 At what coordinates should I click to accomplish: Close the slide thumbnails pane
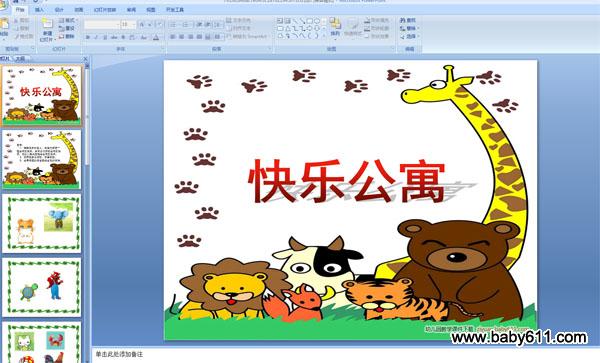(85, 59)
